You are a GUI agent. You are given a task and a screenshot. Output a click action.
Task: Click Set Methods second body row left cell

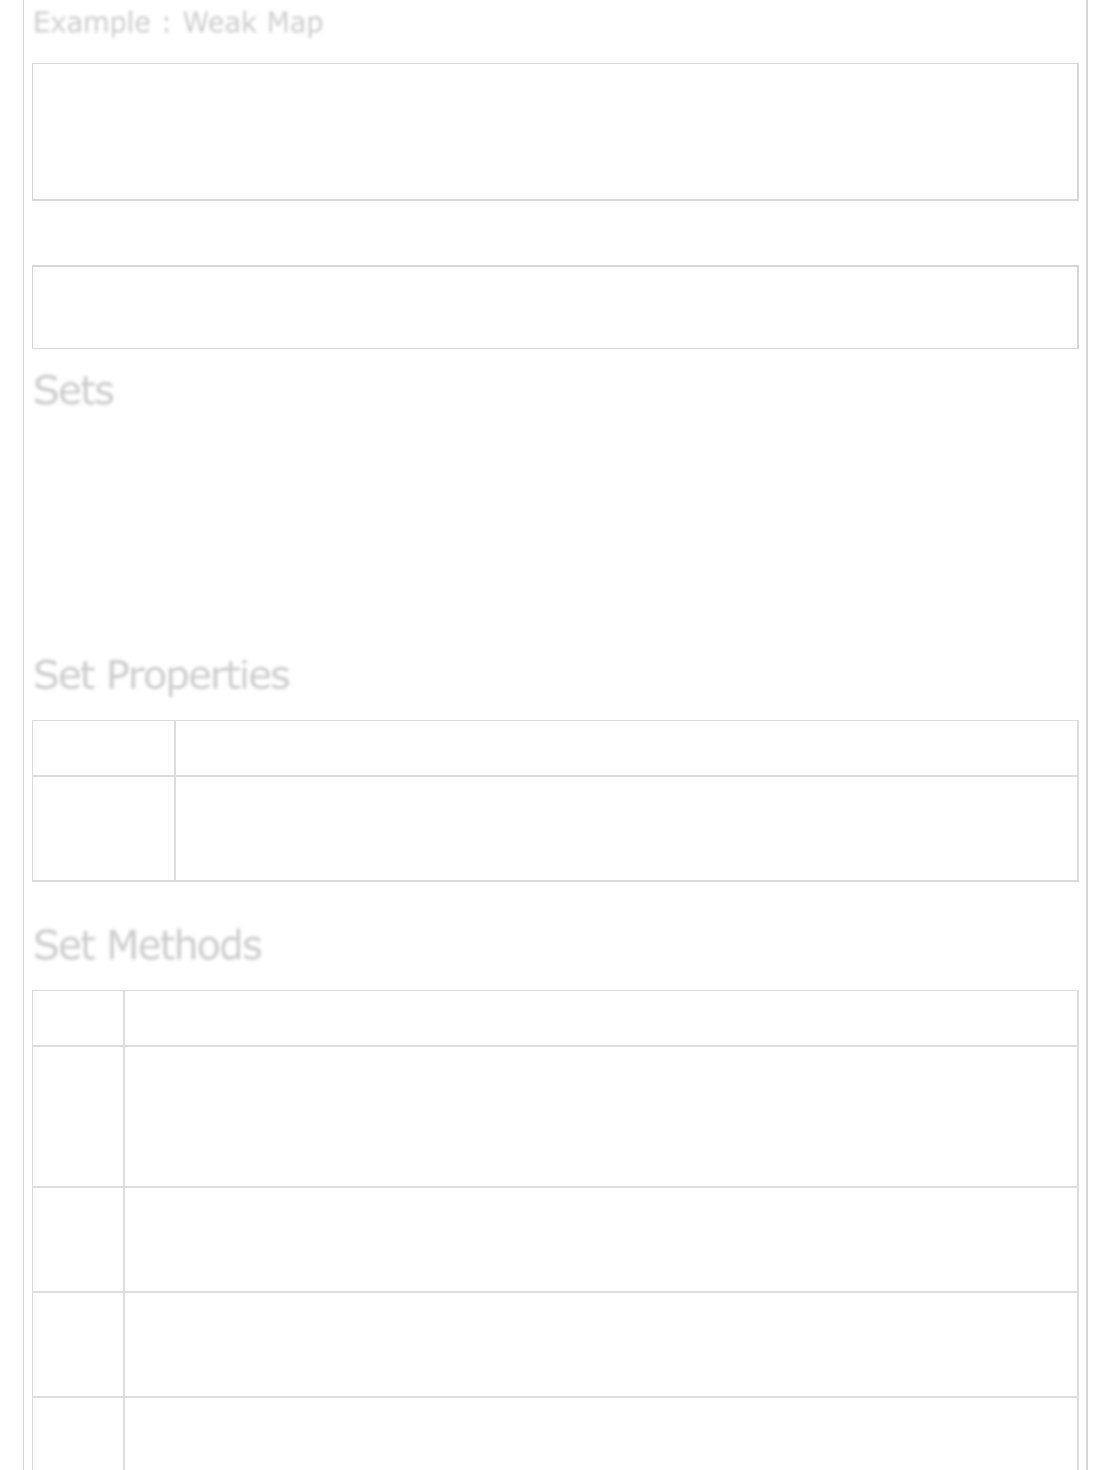coord(78,1240)
